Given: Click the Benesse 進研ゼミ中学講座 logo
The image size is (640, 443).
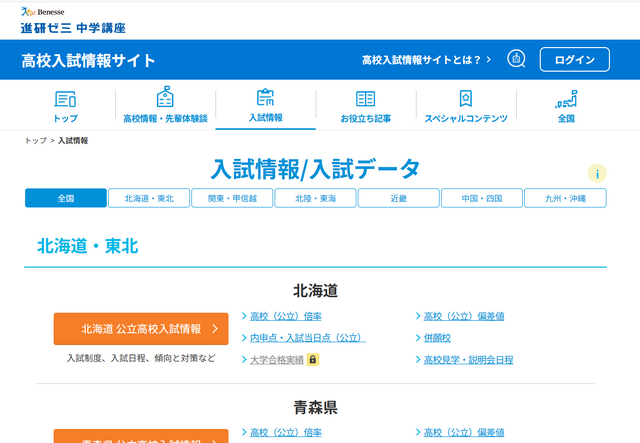Looking at the screenshot, I should pyautogui.click(x=73, y=20).
